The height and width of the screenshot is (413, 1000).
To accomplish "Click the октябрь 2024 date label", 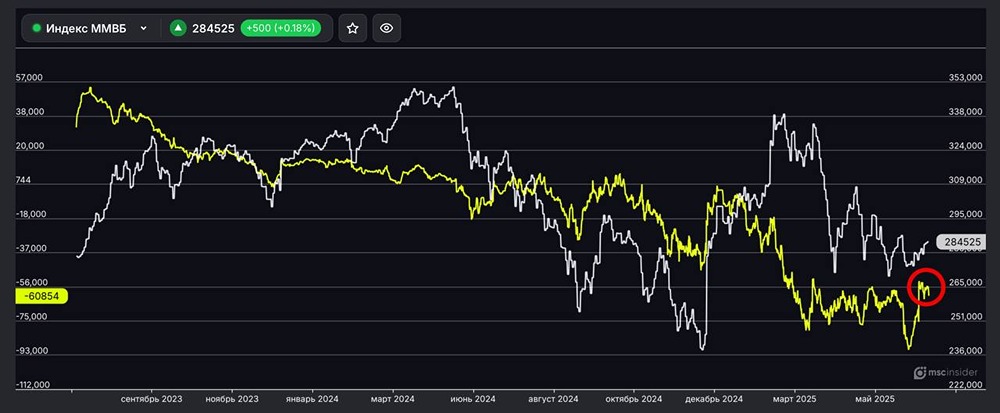I will [634, 399].
